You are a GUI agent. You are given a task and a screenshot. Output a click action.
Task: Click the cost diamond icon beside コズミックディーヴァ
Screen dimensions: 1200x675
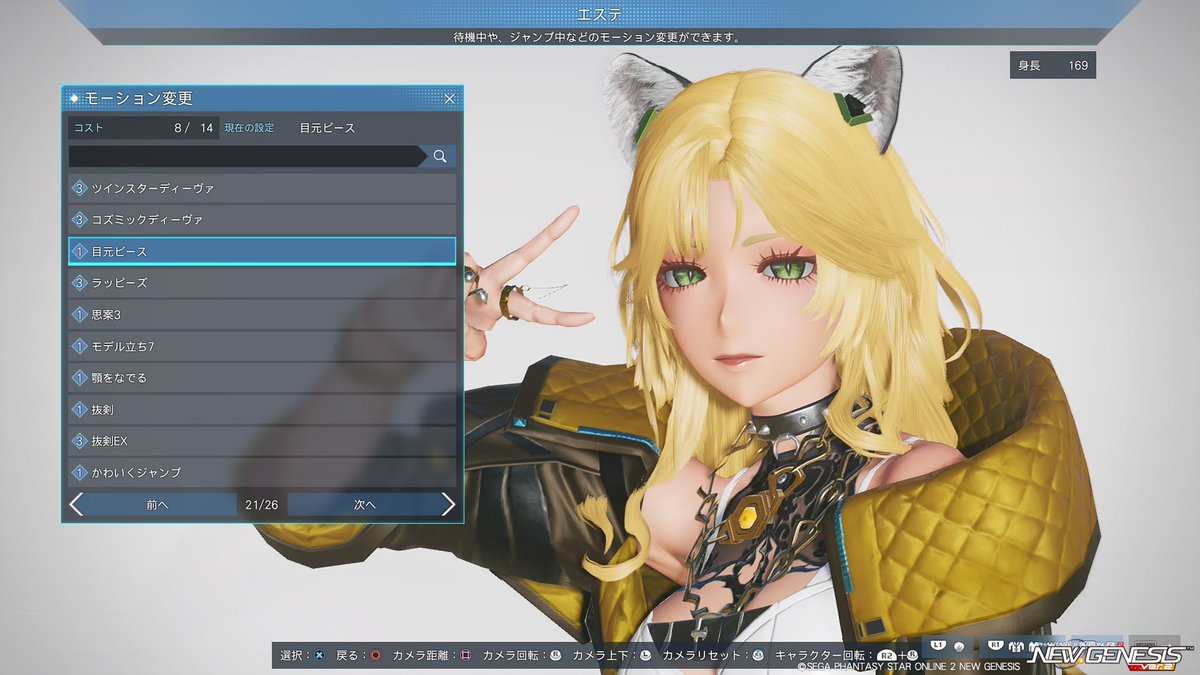(x=80, y=219)
